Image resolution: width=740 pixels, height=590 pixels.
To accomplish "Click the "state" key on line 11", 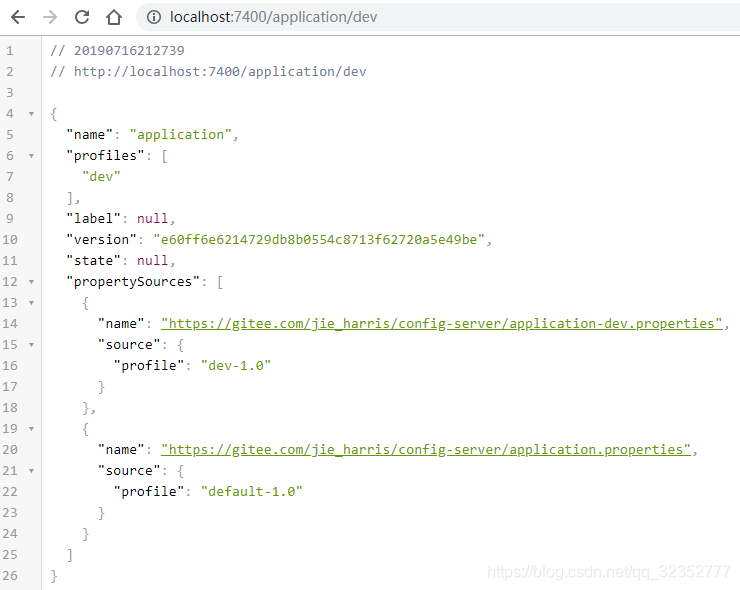I will pyautogui.click(x=93, y=261).
